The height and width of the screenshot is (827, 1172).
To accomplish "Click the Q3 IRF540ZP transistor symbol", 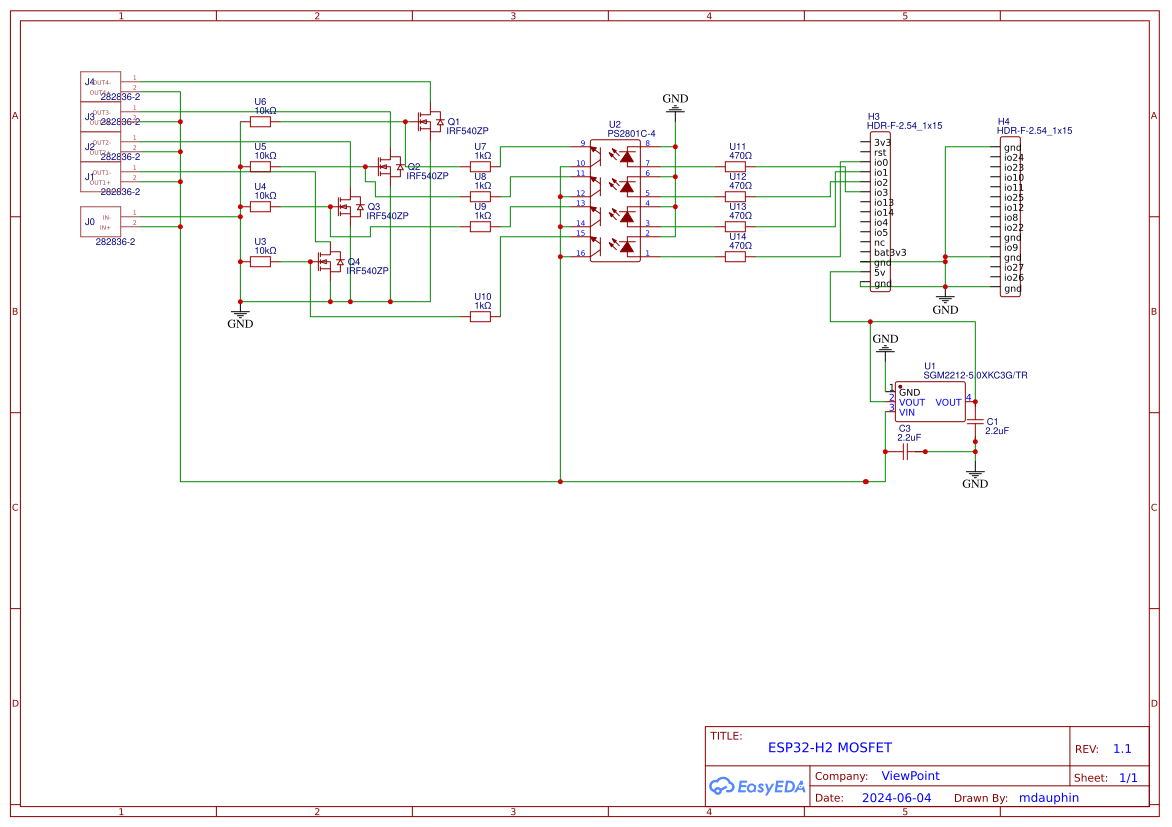I will (x=351, y=207).
